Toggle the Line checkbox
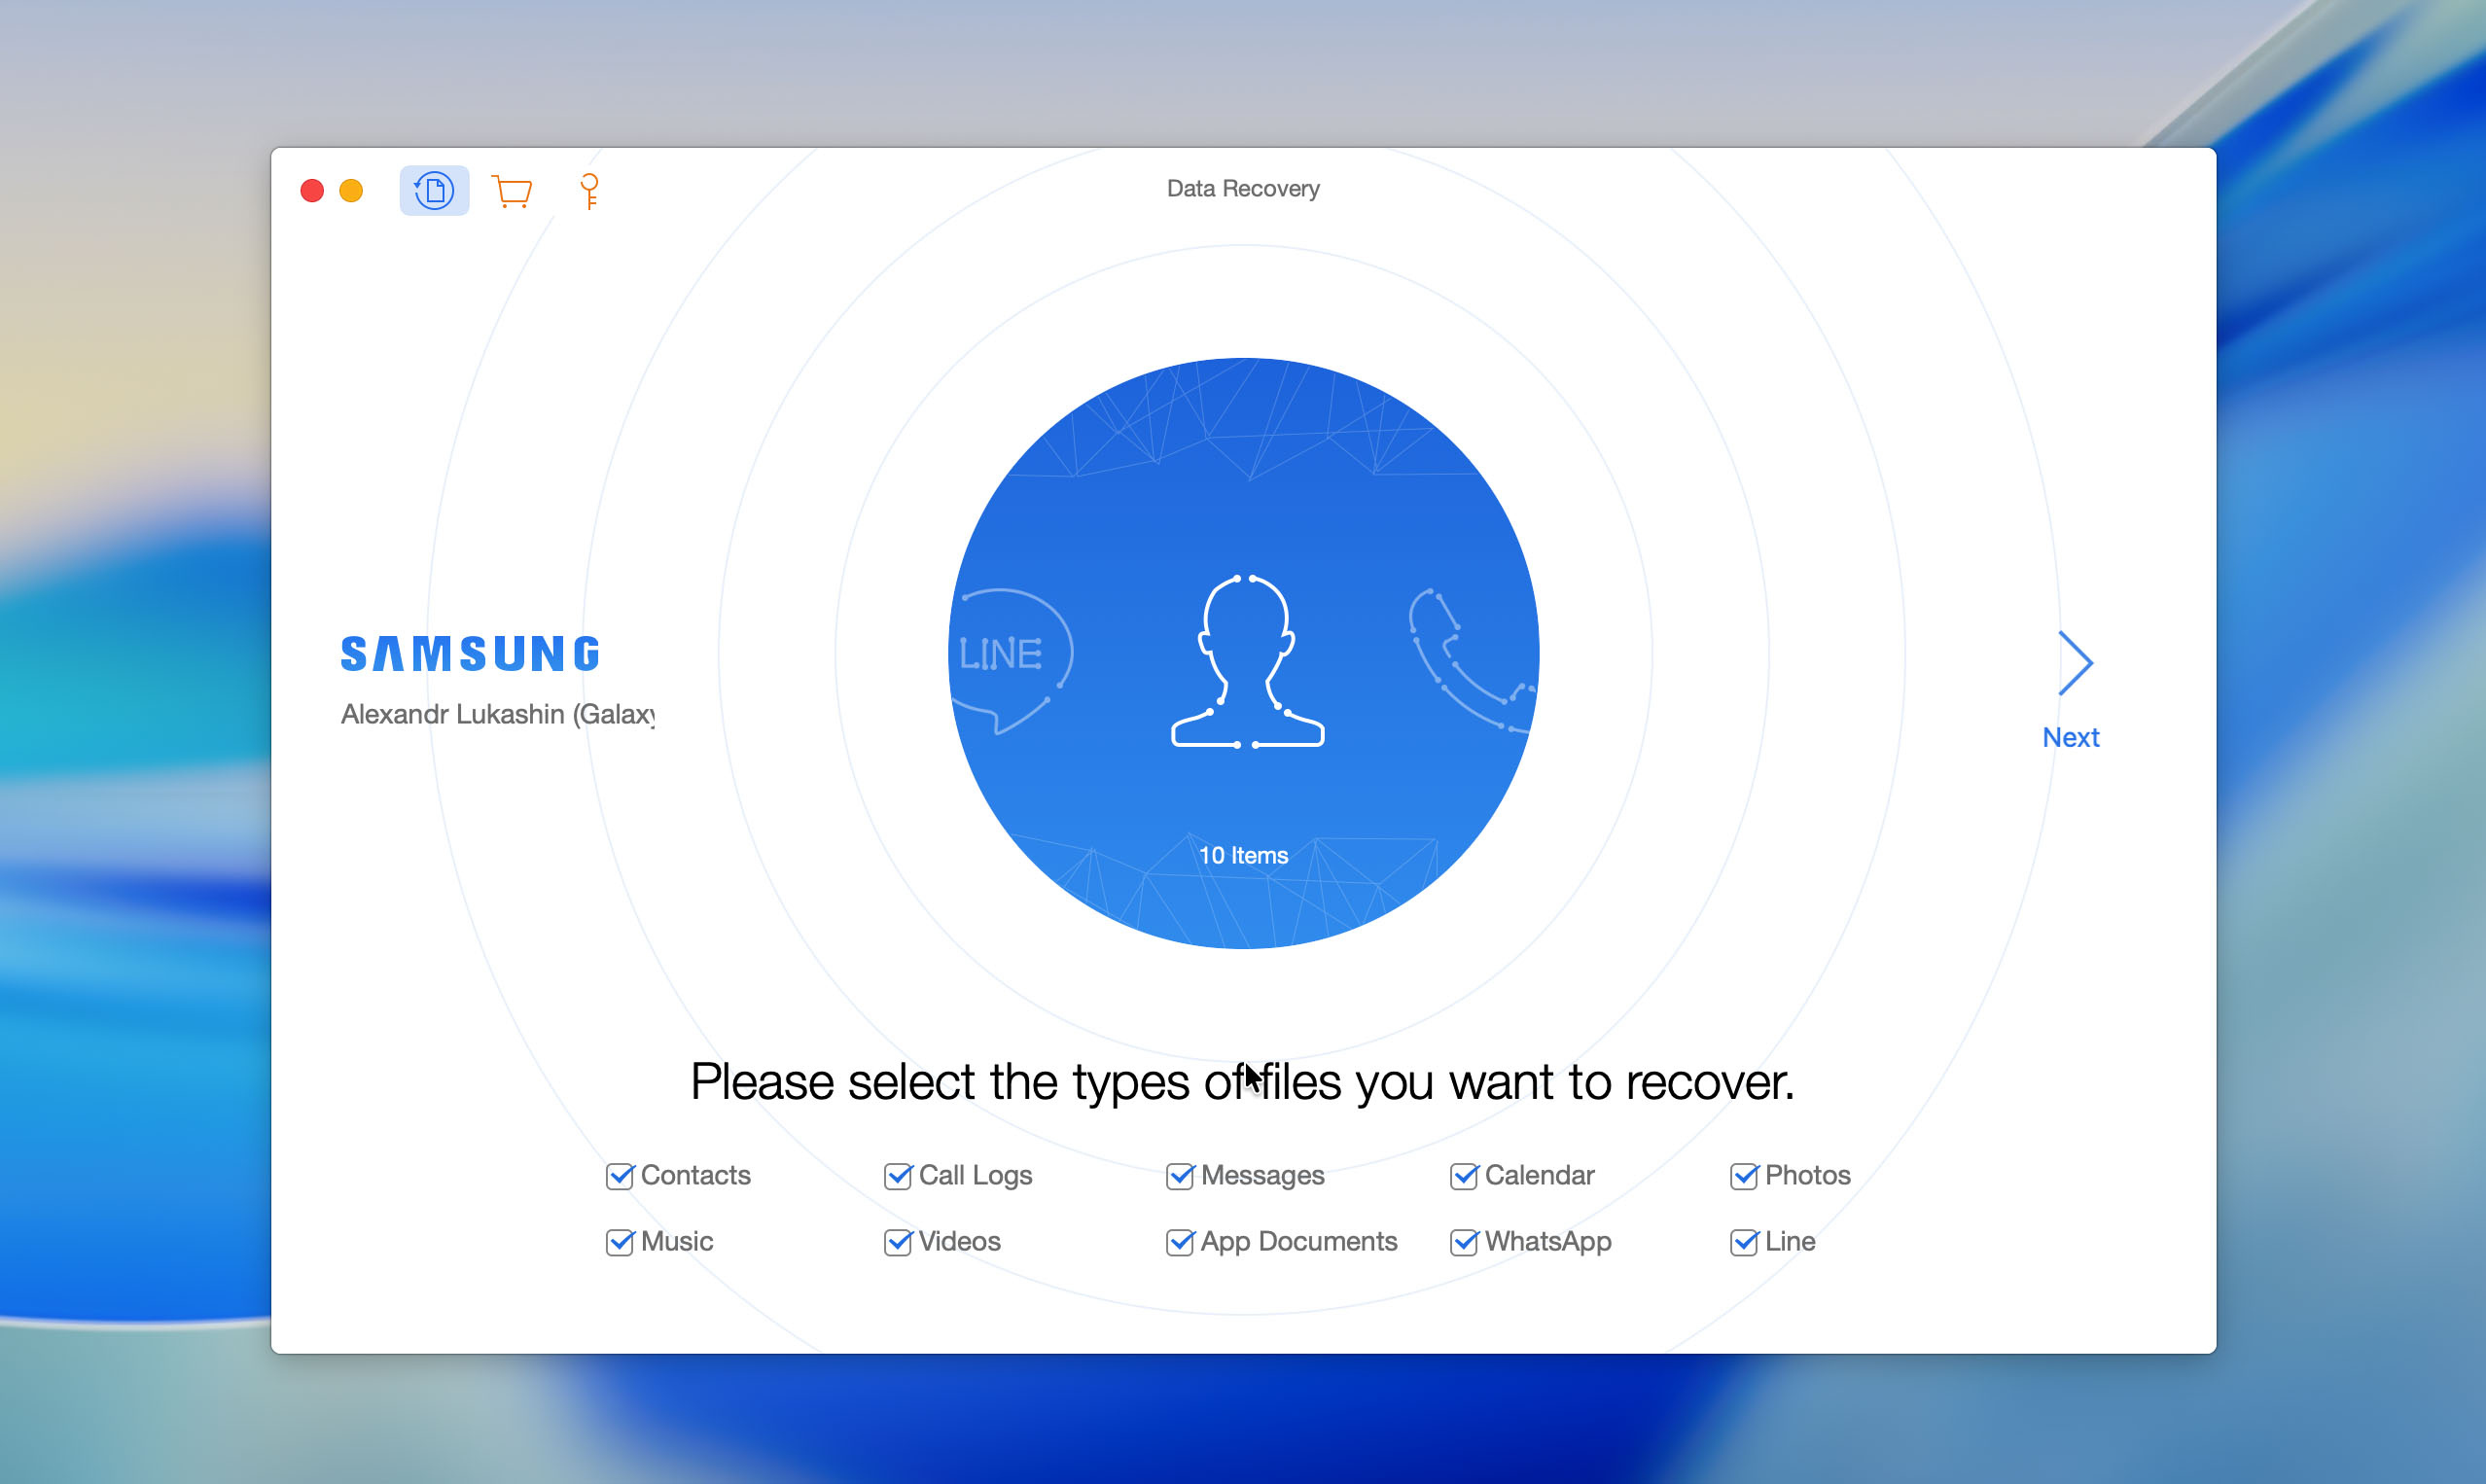Viewport: 2486px width, 1484px height. [x=1744, y=1242]
